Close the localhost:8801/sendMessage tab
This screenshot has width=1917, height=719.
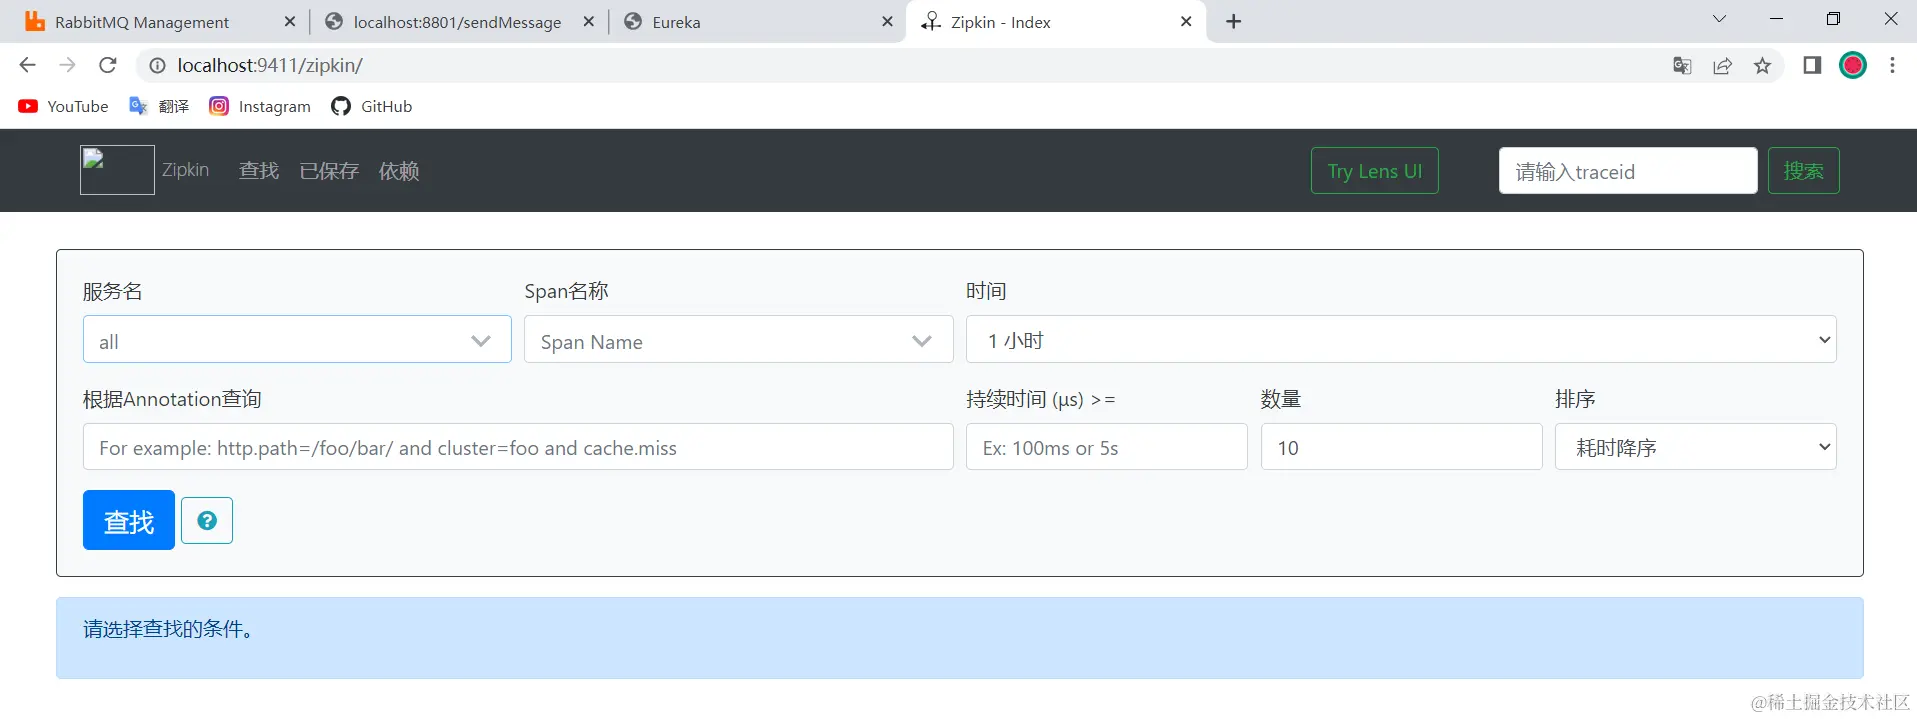588,21
